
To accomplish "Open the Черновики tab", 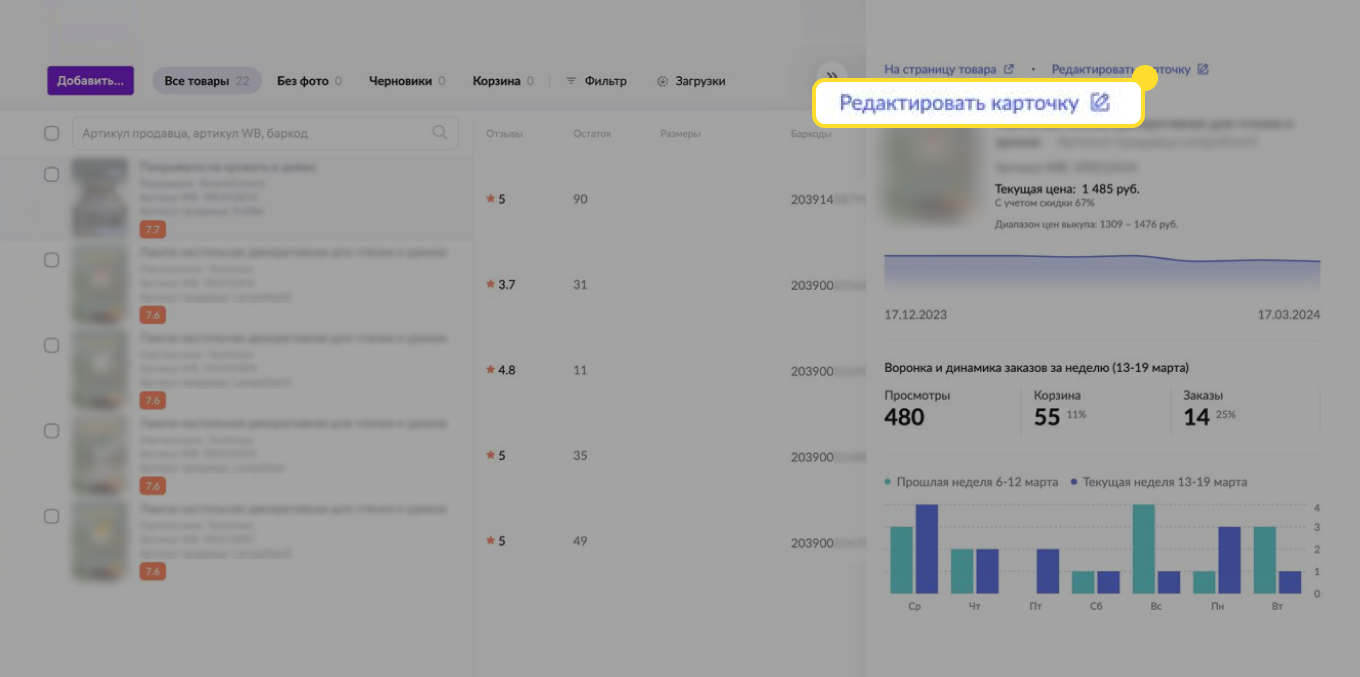I will (x=400, y=81).
